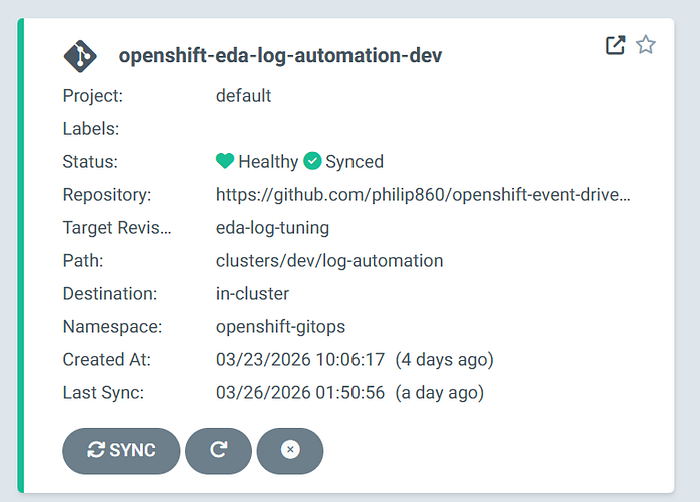Sync the application with SYNC button

tap(121, 451)
